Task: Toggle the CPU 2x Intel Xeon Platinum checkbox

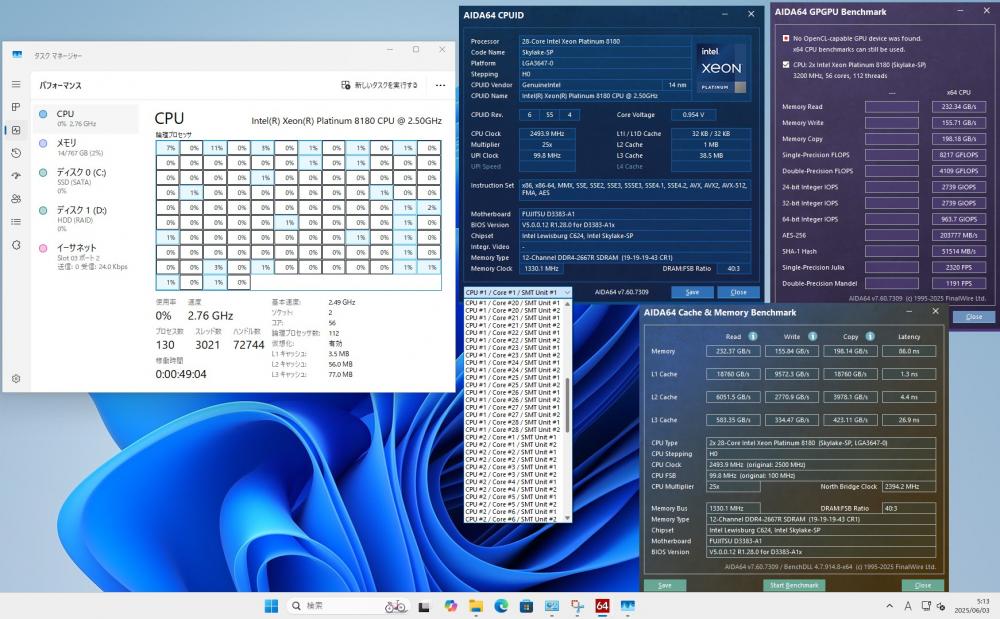Action: pos(786,64)
